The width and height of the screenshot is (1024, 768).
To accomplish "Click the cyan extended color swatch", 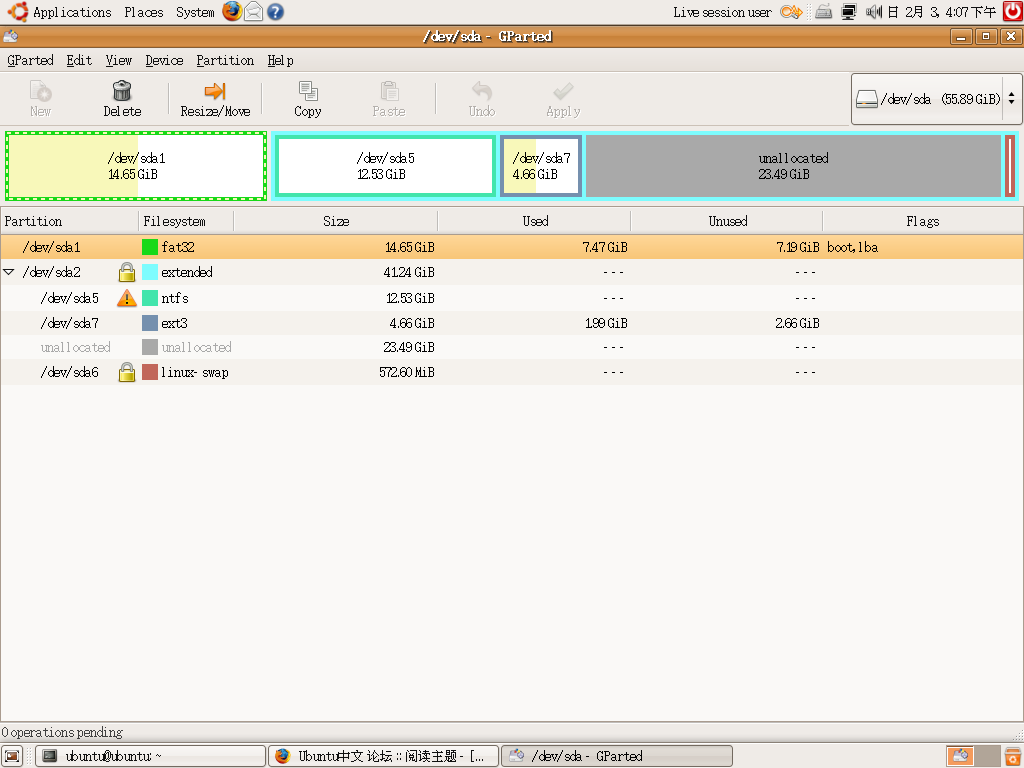I will [x=150, y=272].
